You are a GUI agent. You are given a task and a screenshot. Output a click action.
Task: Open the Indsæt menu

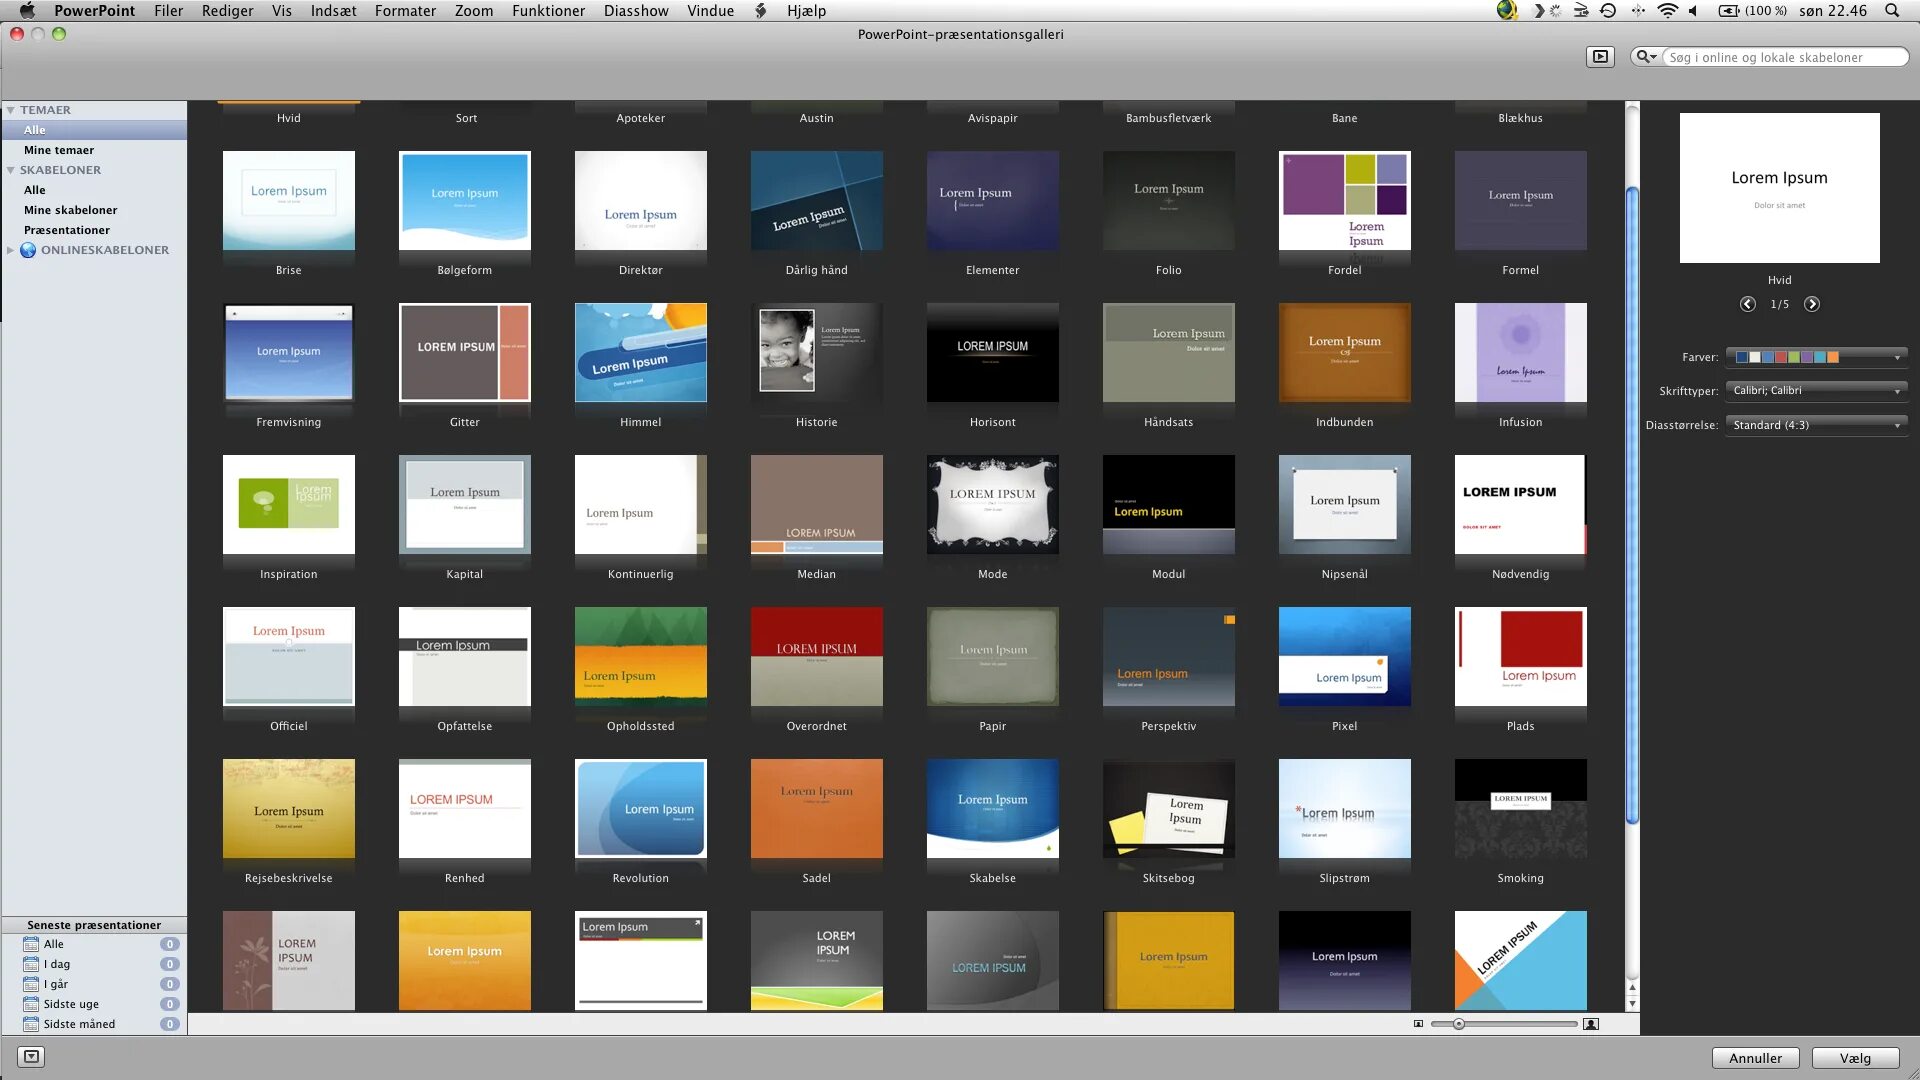pyautogui.click(x=333, y=11)
